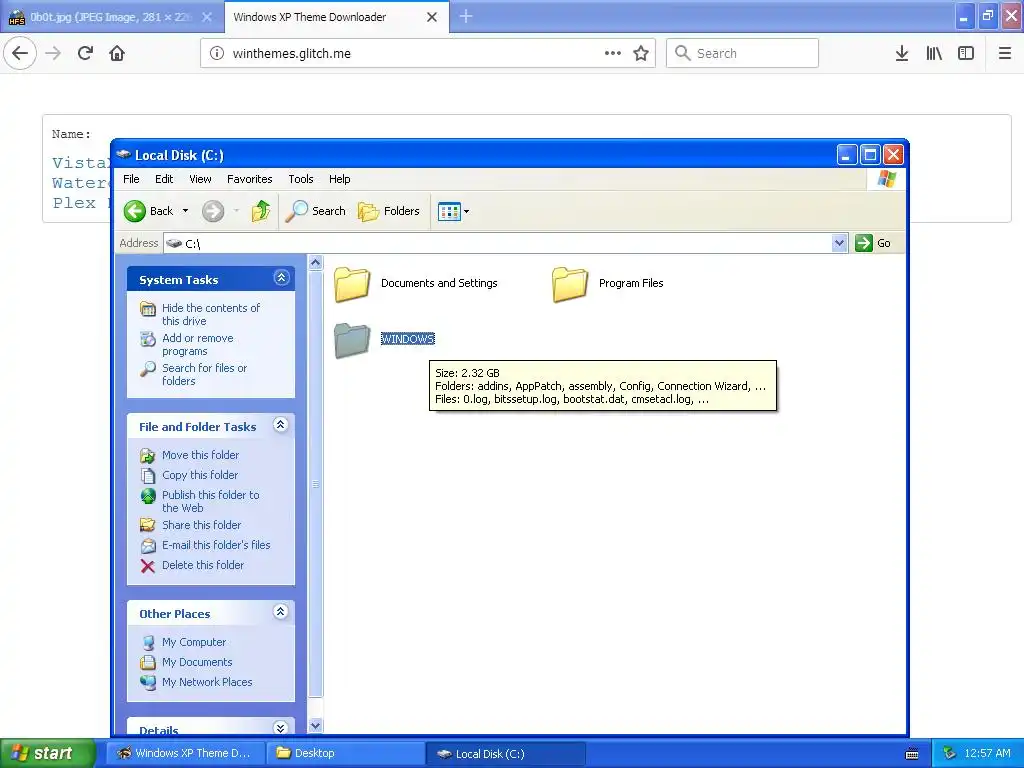Open the browser hamburger menu
The height and width of the screenshot is (768, 1024).
tap(1005, 53)
